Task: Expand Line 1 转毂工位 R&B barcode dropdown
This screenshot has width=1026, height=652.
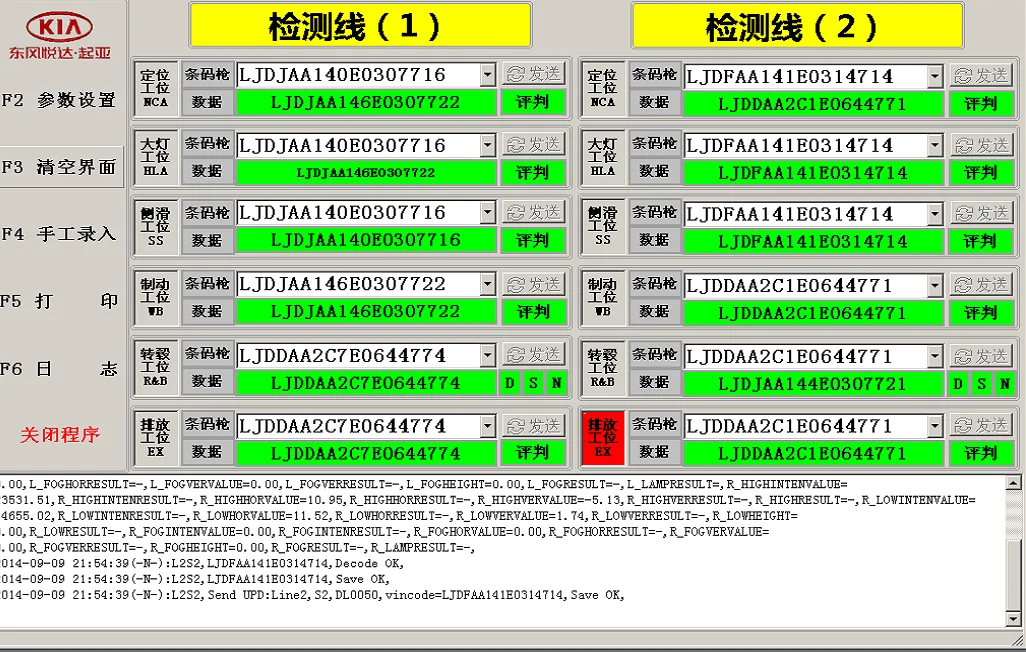Action: click(x=487, y=355)
